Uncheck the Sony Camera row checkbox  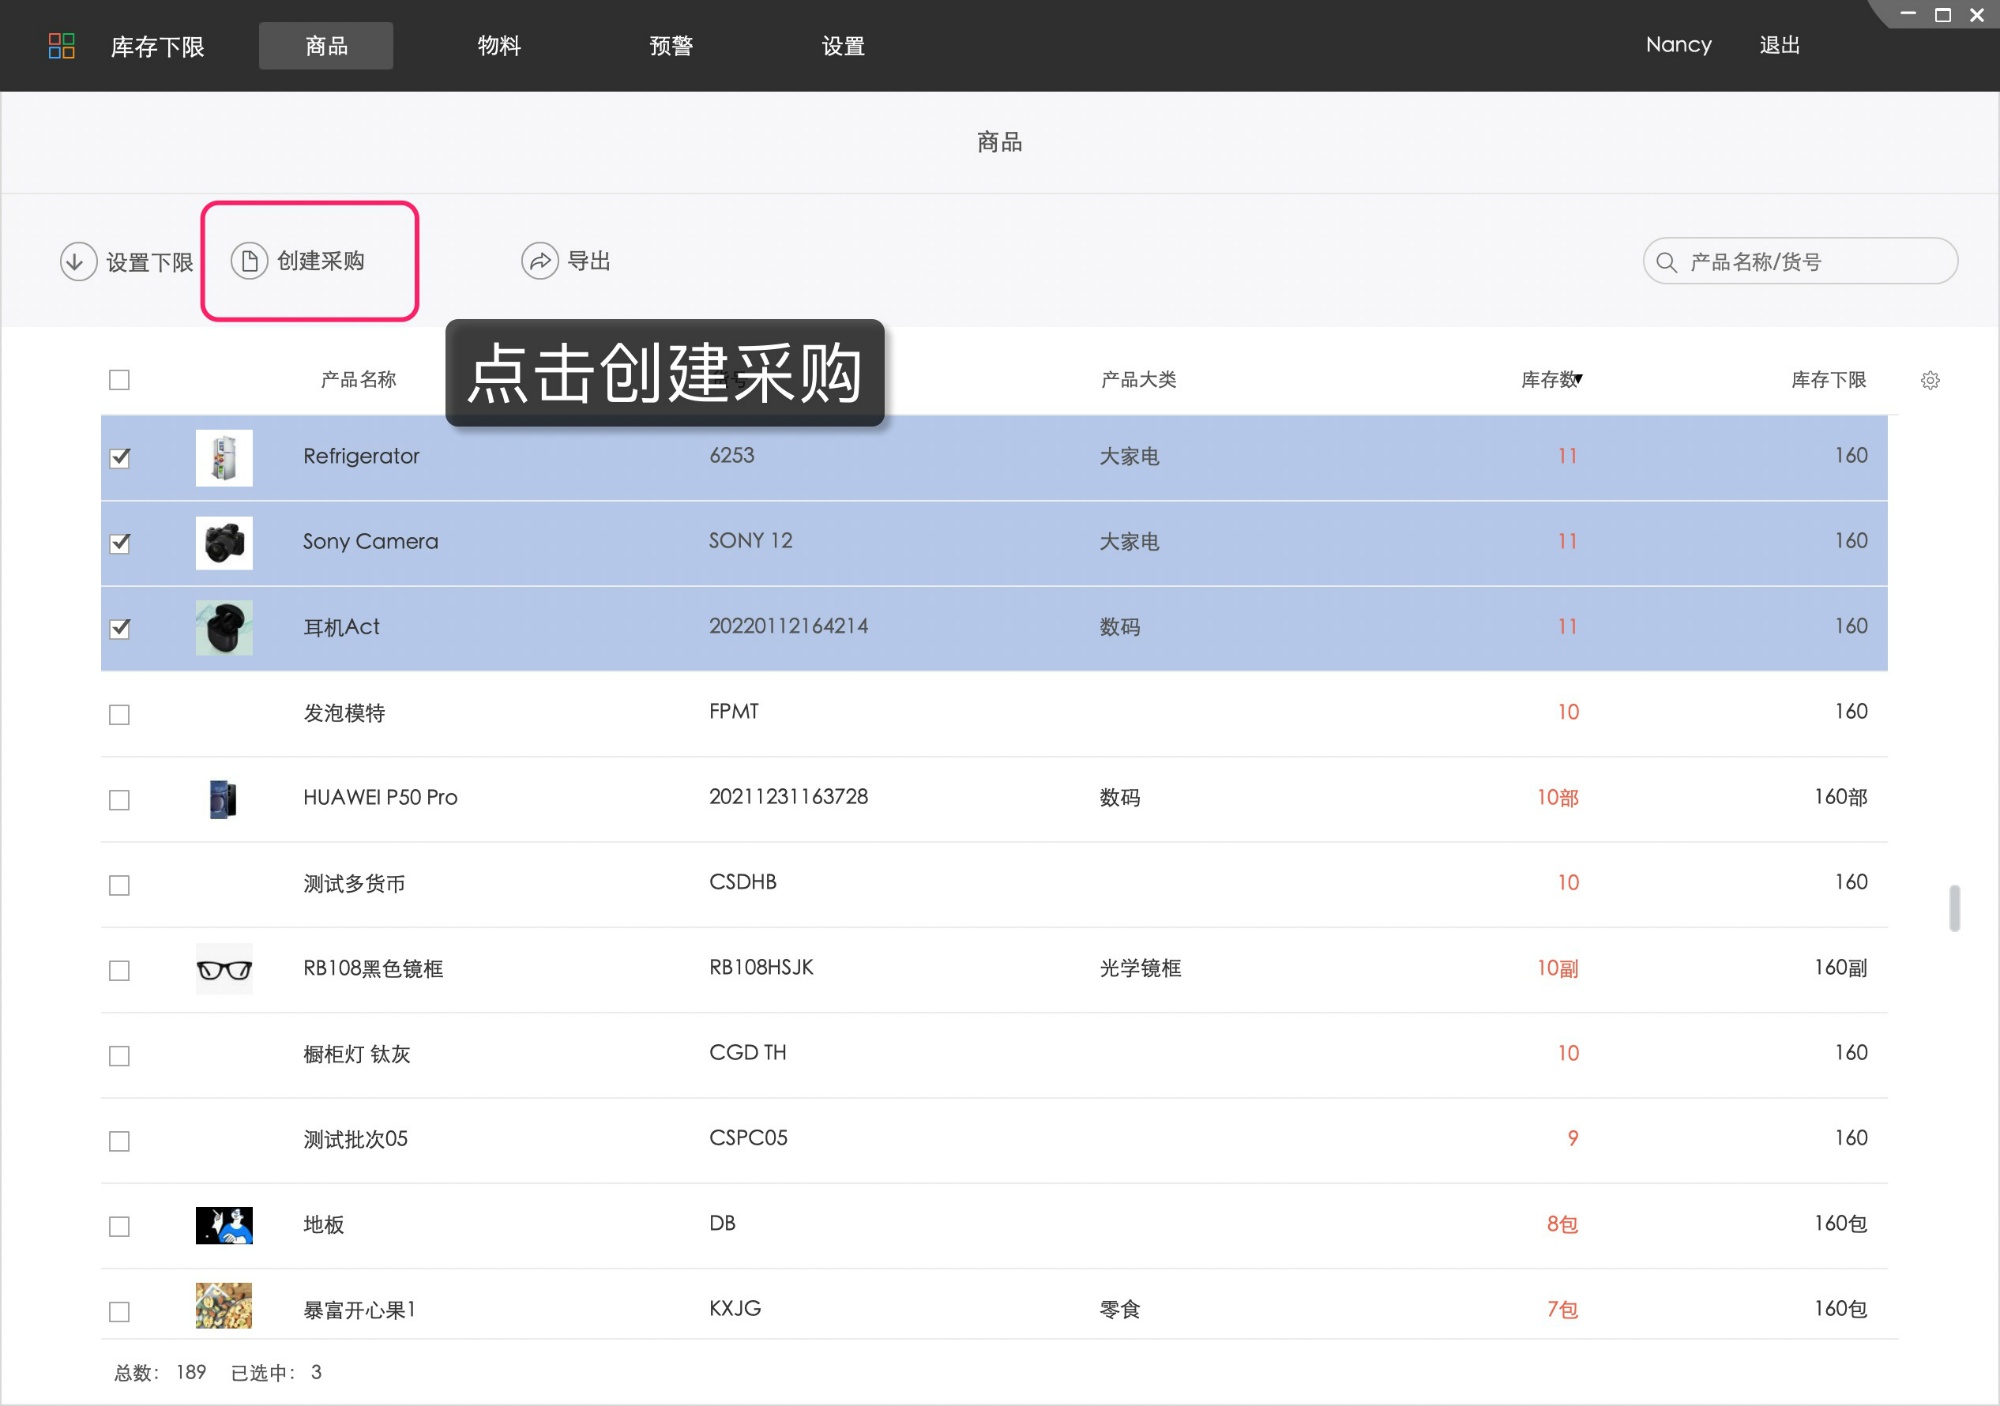point(120,543)
